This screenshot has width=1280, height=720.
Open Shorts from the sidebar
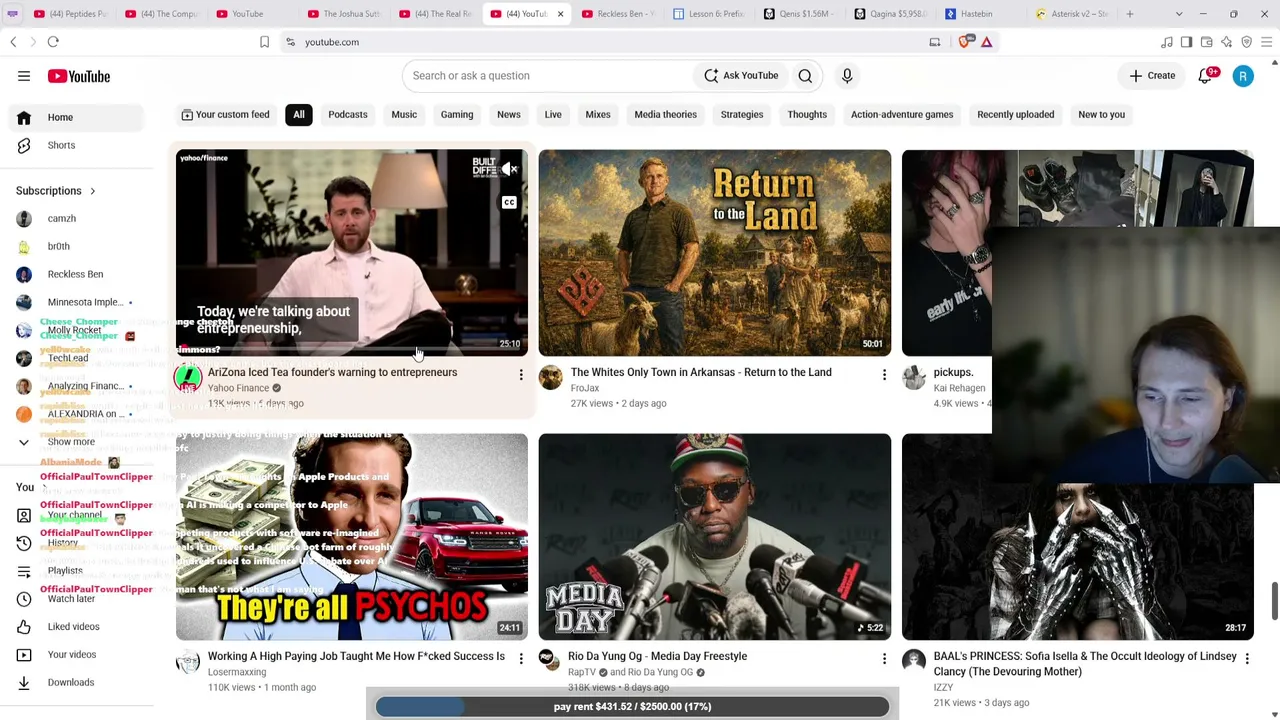[x=61, y=145]
